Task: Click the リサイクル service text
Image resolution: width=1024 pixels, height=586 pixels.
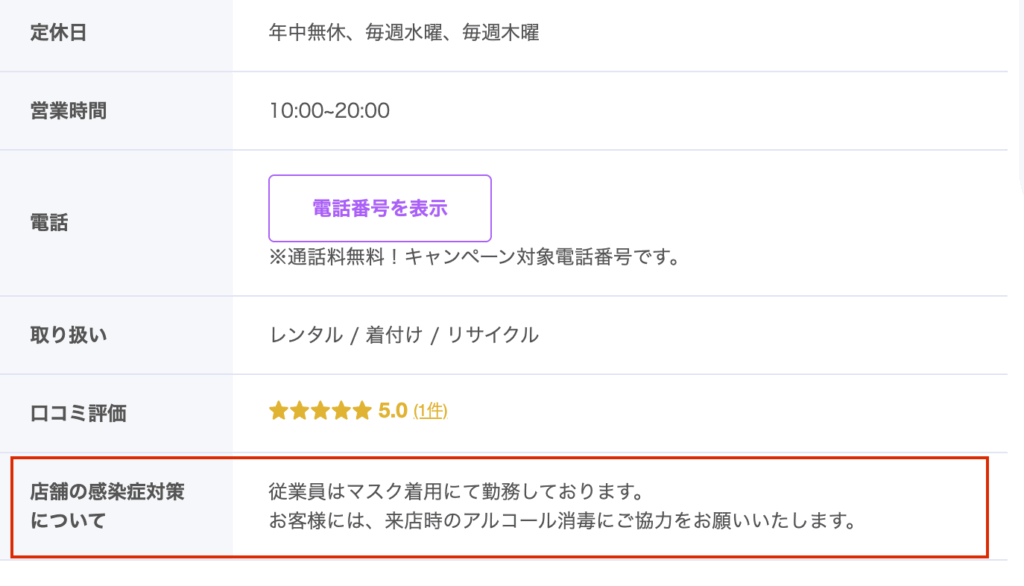Action: [x=492, y=335]
